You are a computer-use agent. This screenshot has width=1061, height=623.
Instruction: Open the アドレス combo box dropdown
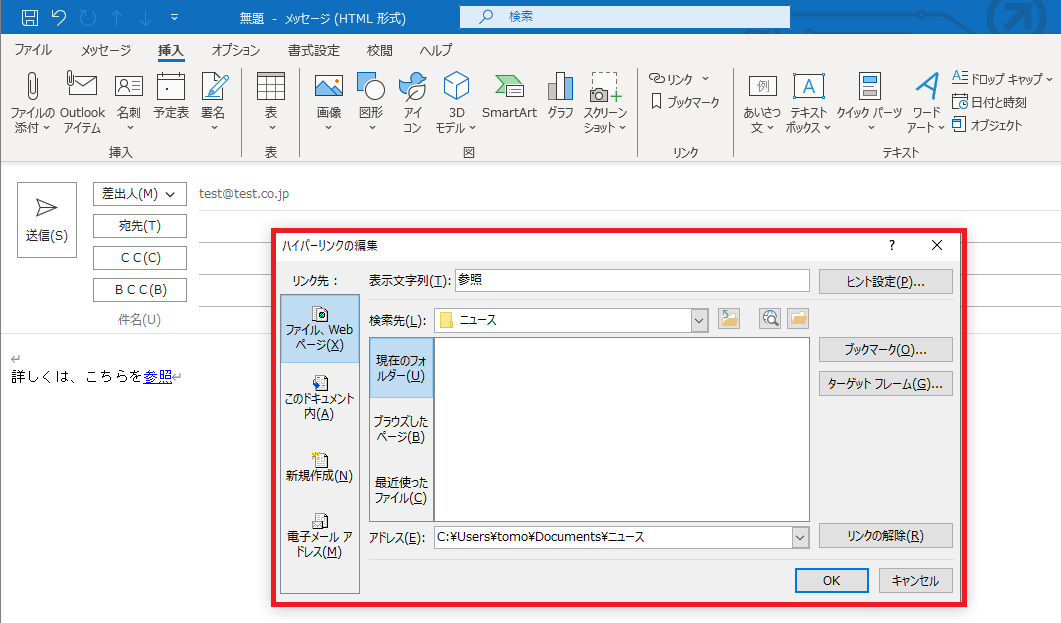pyautogui.click(x=799, y=537)
